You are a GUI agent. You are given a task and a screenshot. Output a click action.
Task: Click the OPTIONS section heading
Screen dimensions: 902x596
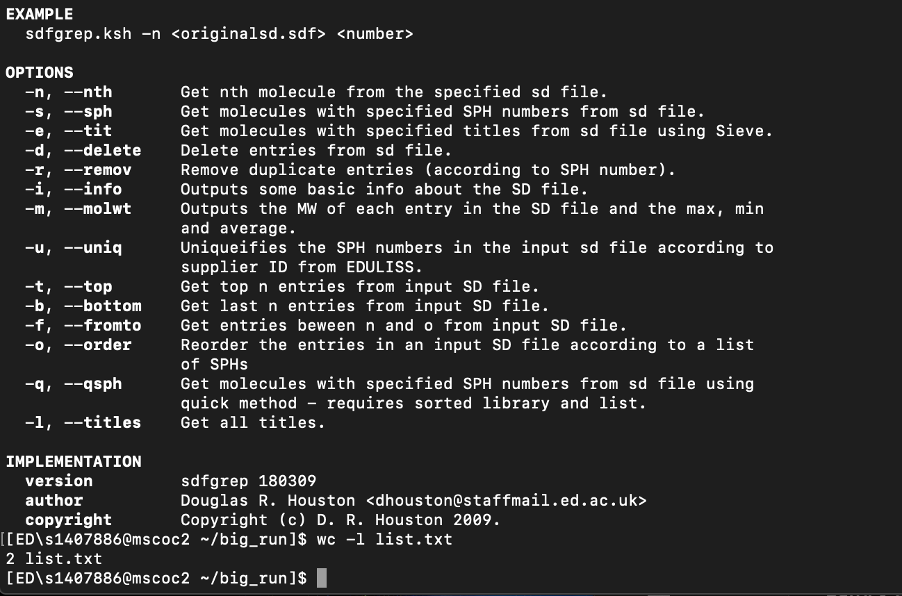(40, 72)
